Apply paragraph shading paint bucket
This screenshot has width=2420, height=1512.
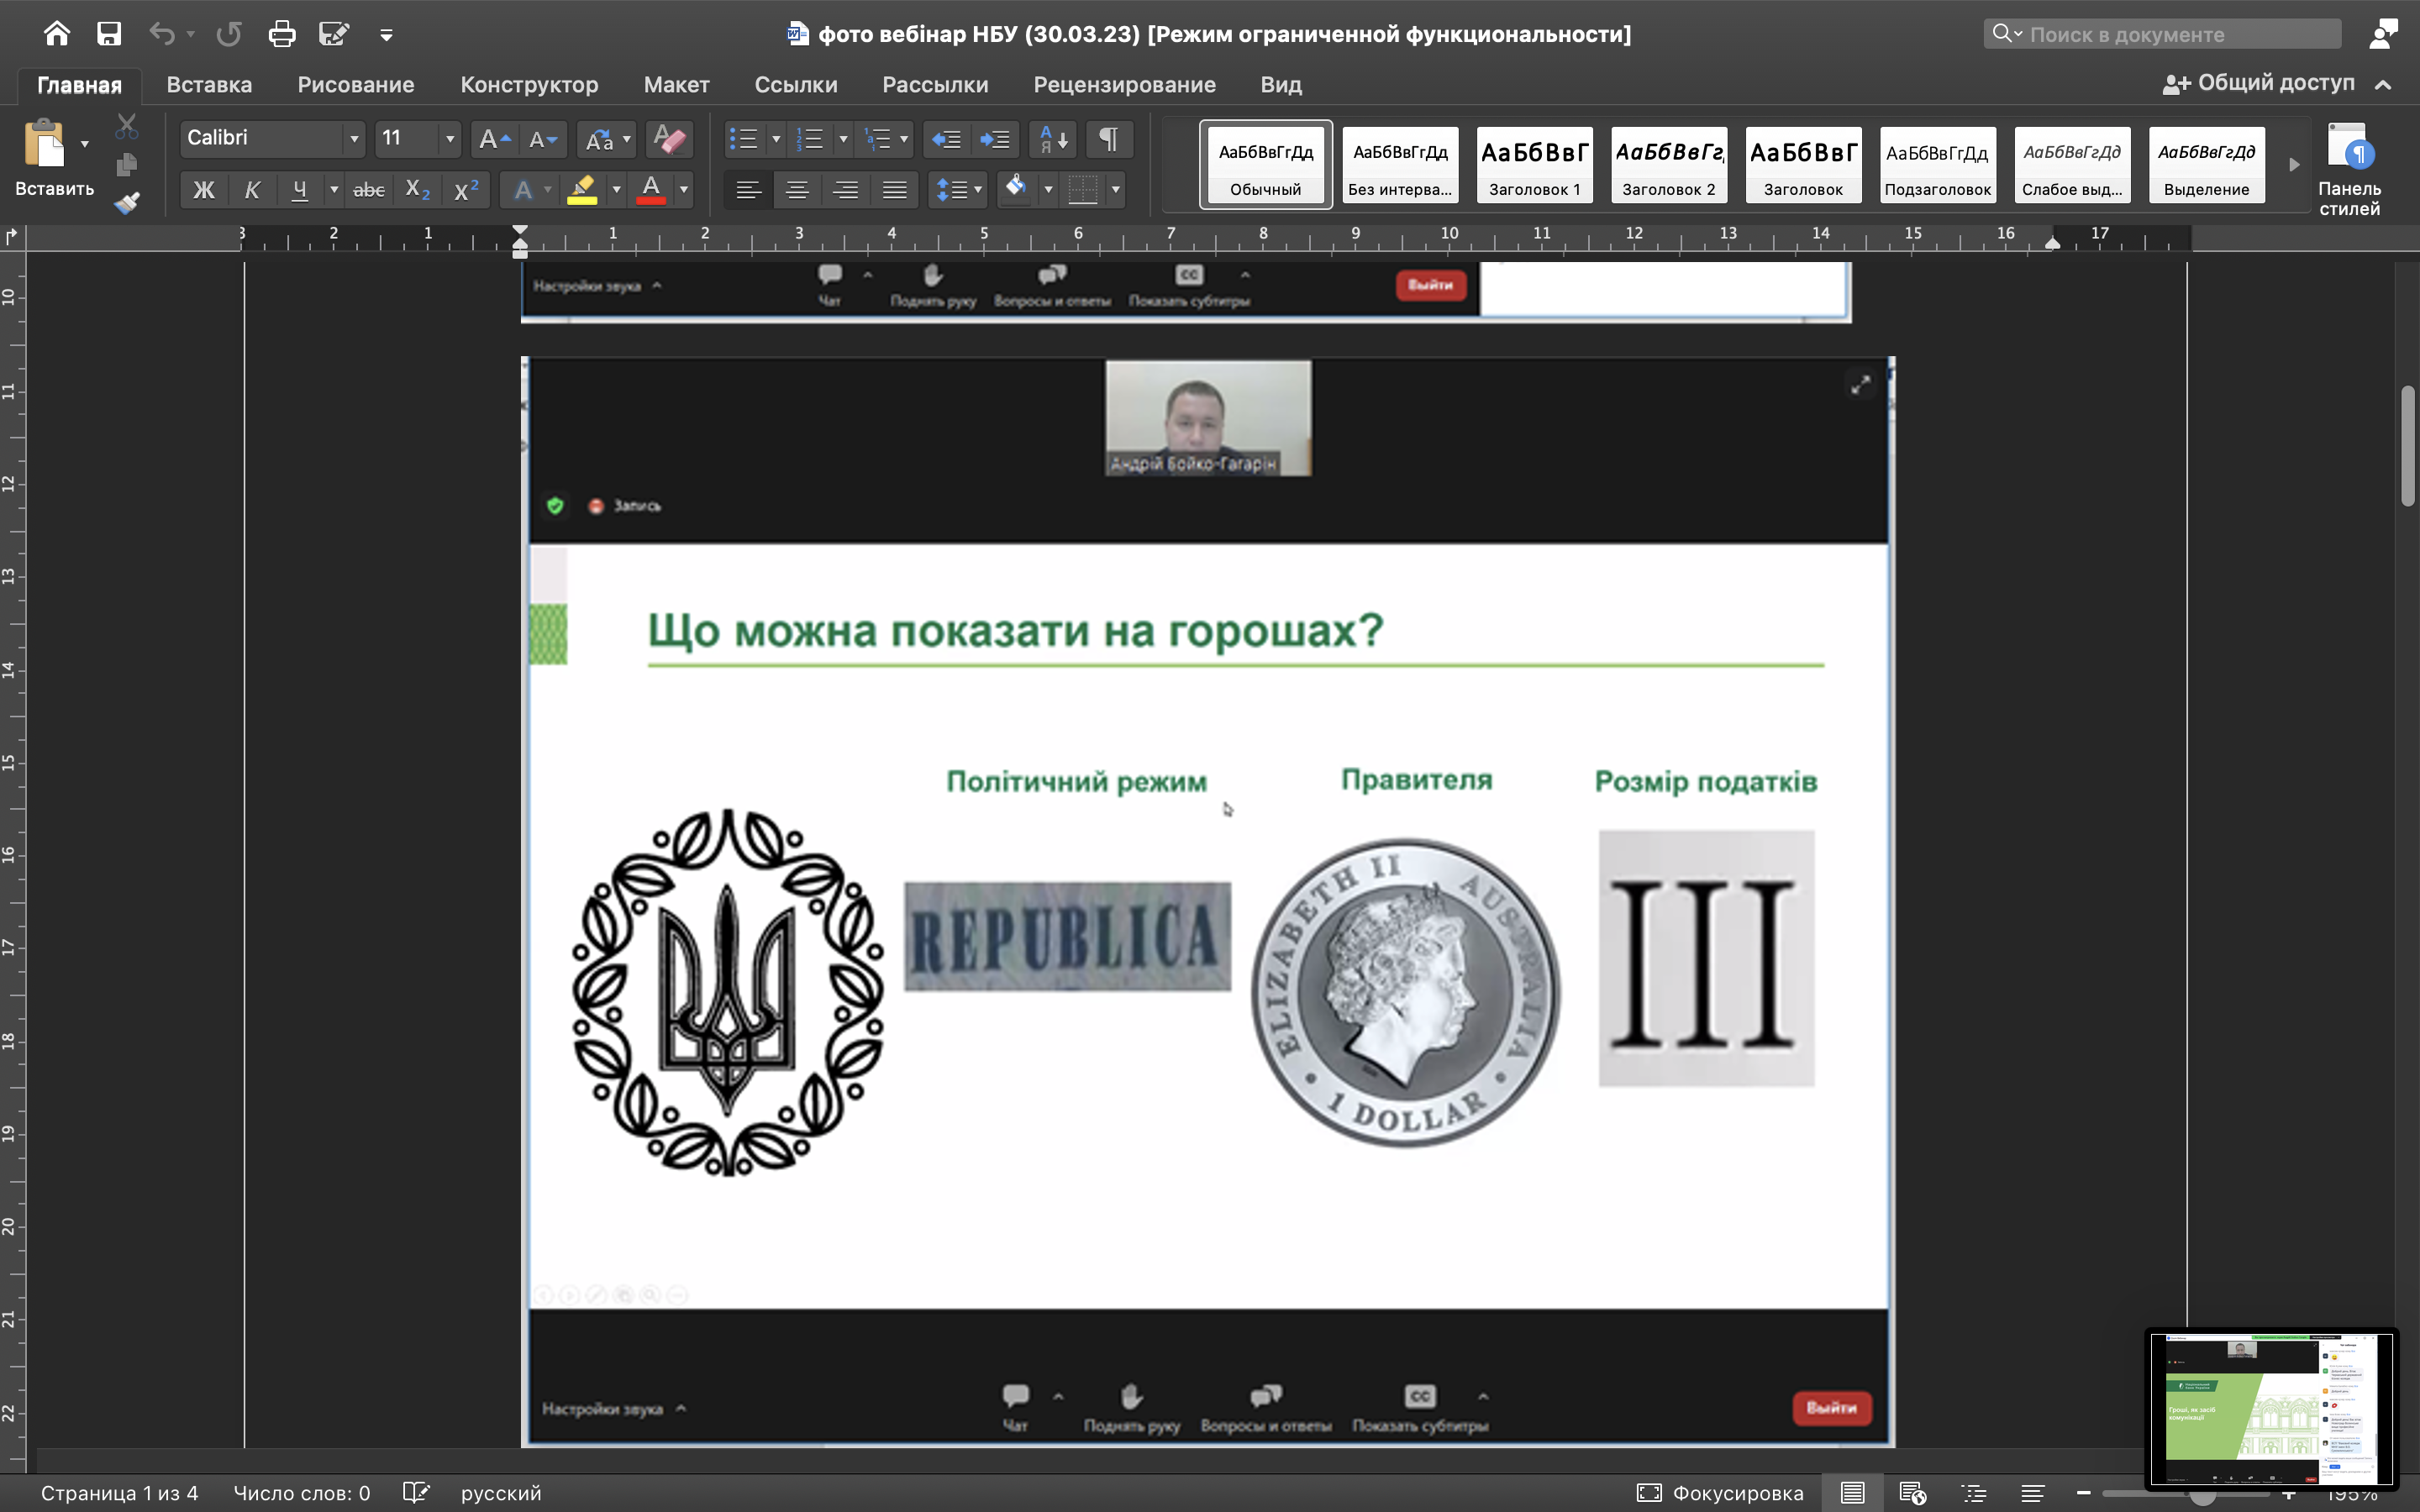click(x=1017, y=188)
